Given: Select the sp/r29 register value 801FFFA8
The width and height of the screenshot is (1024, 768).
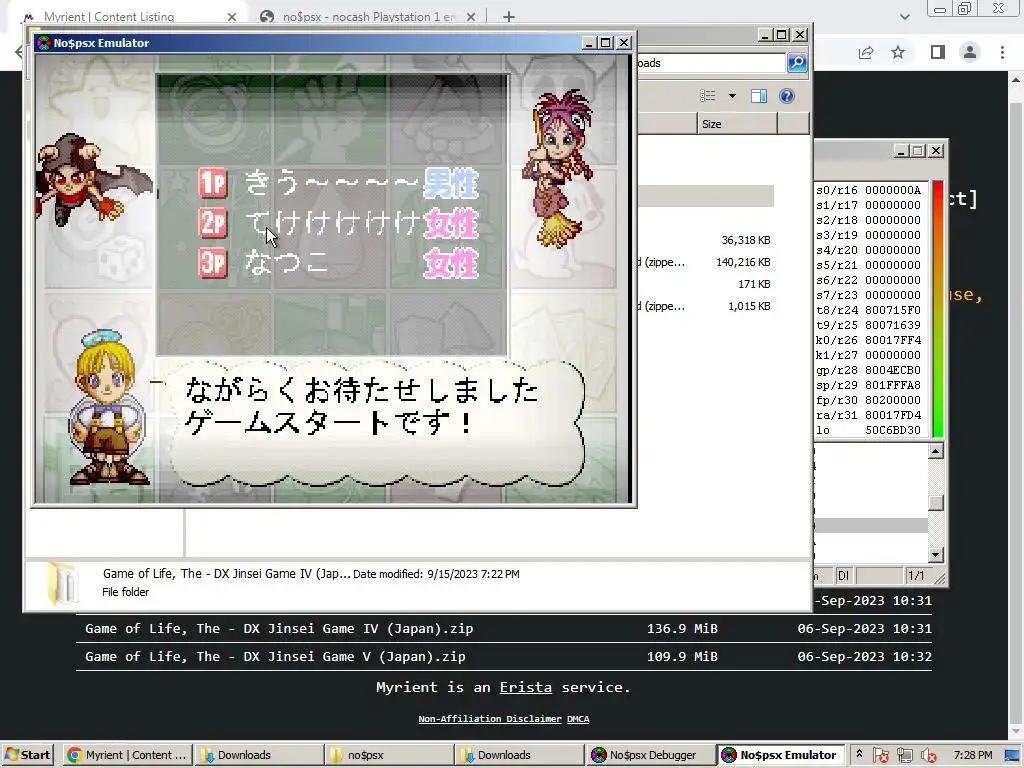Looking at the screenshot, I should [893, 385].
